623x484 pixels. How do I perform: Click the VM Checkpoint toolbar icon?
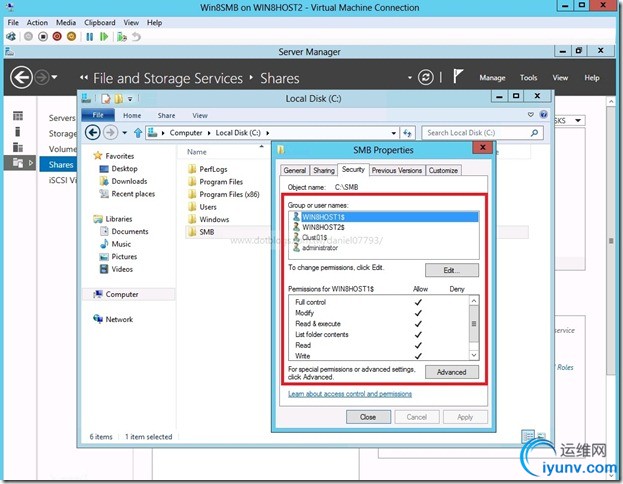[x=122, y=37]
